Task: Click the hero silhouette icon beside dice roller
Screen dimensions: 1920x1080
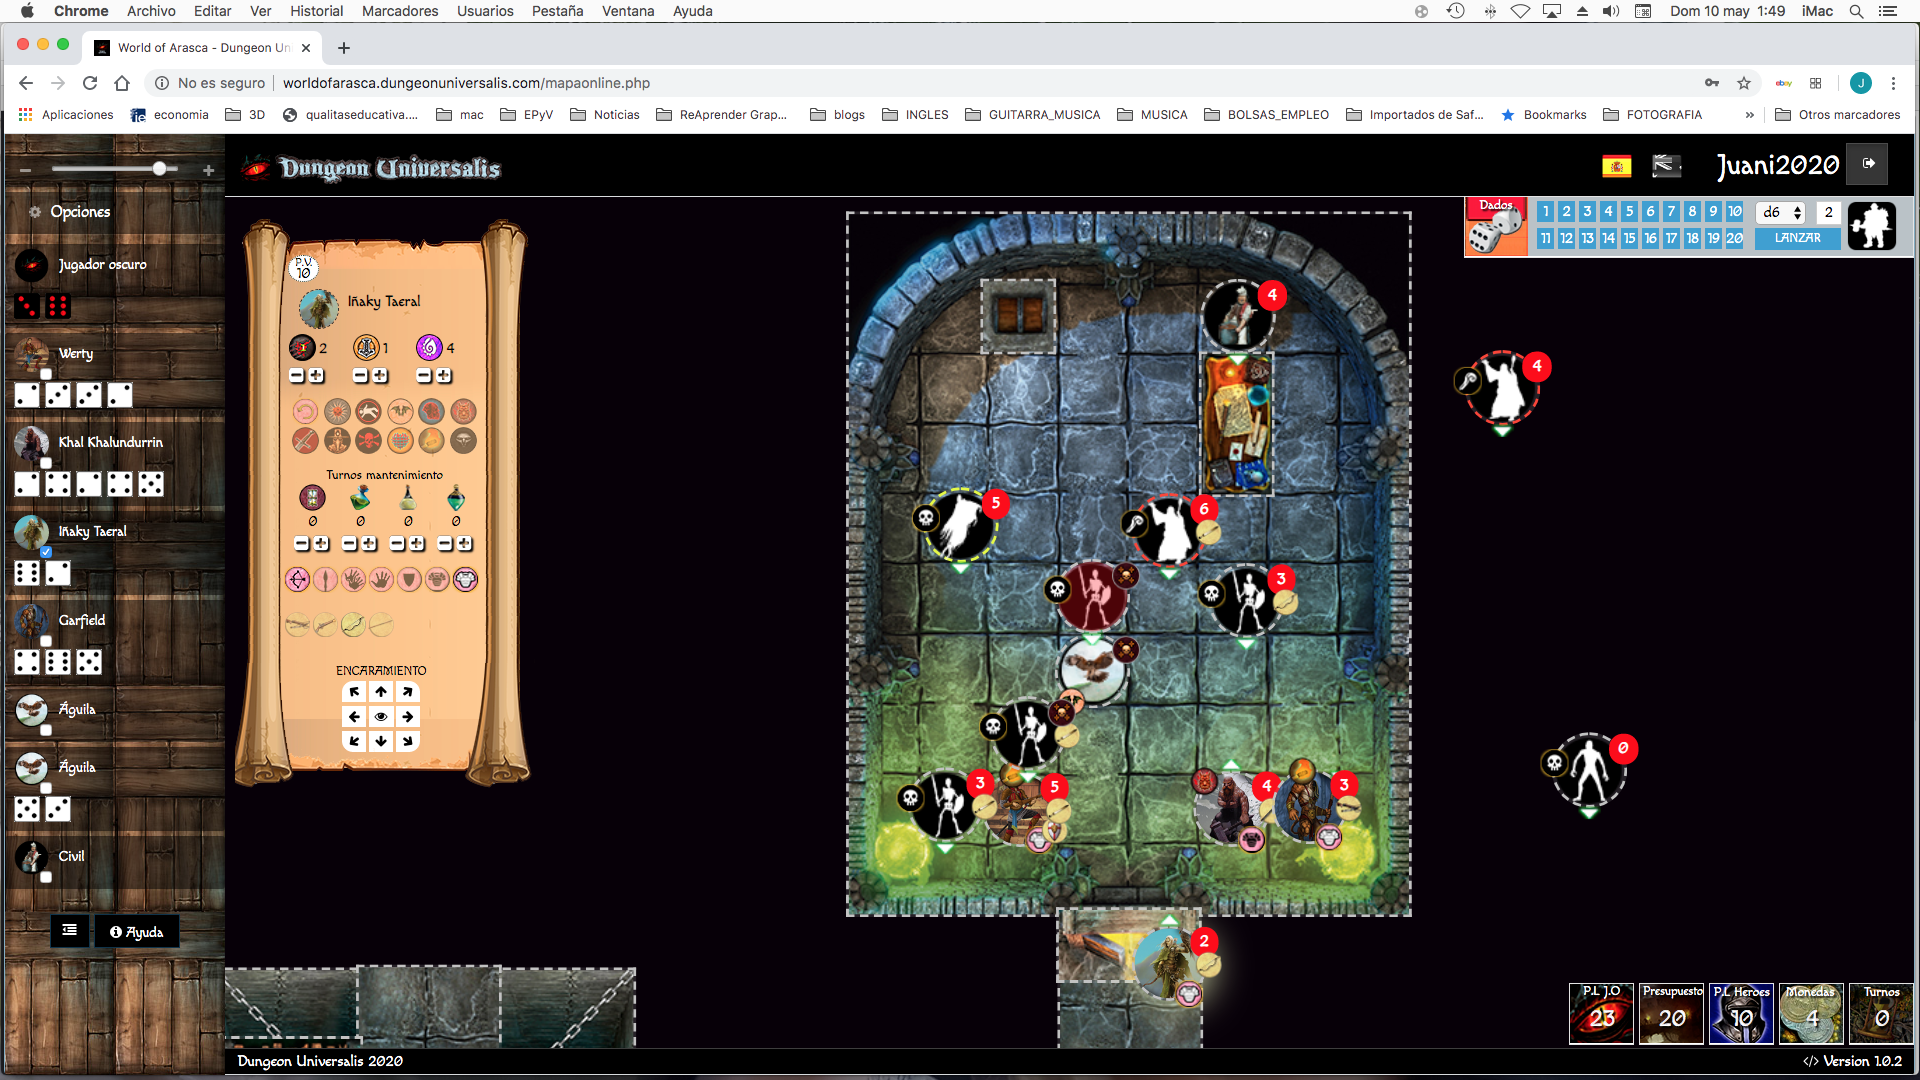Action: pyautogui.click(x=1871, y=226)
